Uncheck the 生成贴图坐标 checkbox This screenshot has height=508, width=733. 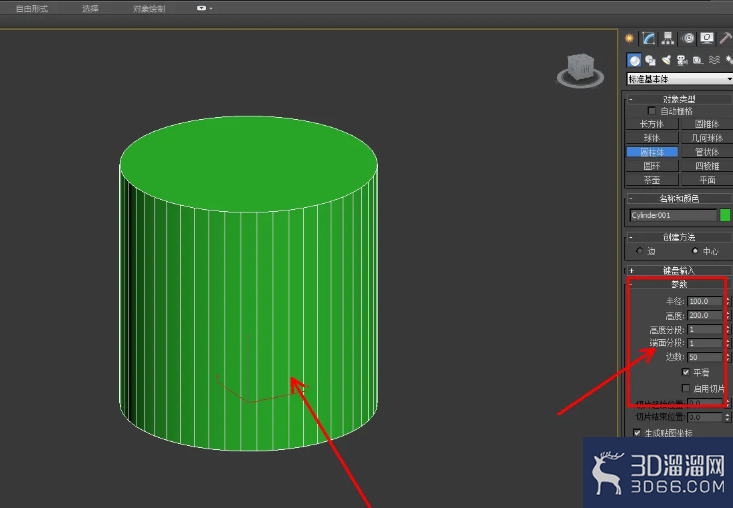click(637, 433)
